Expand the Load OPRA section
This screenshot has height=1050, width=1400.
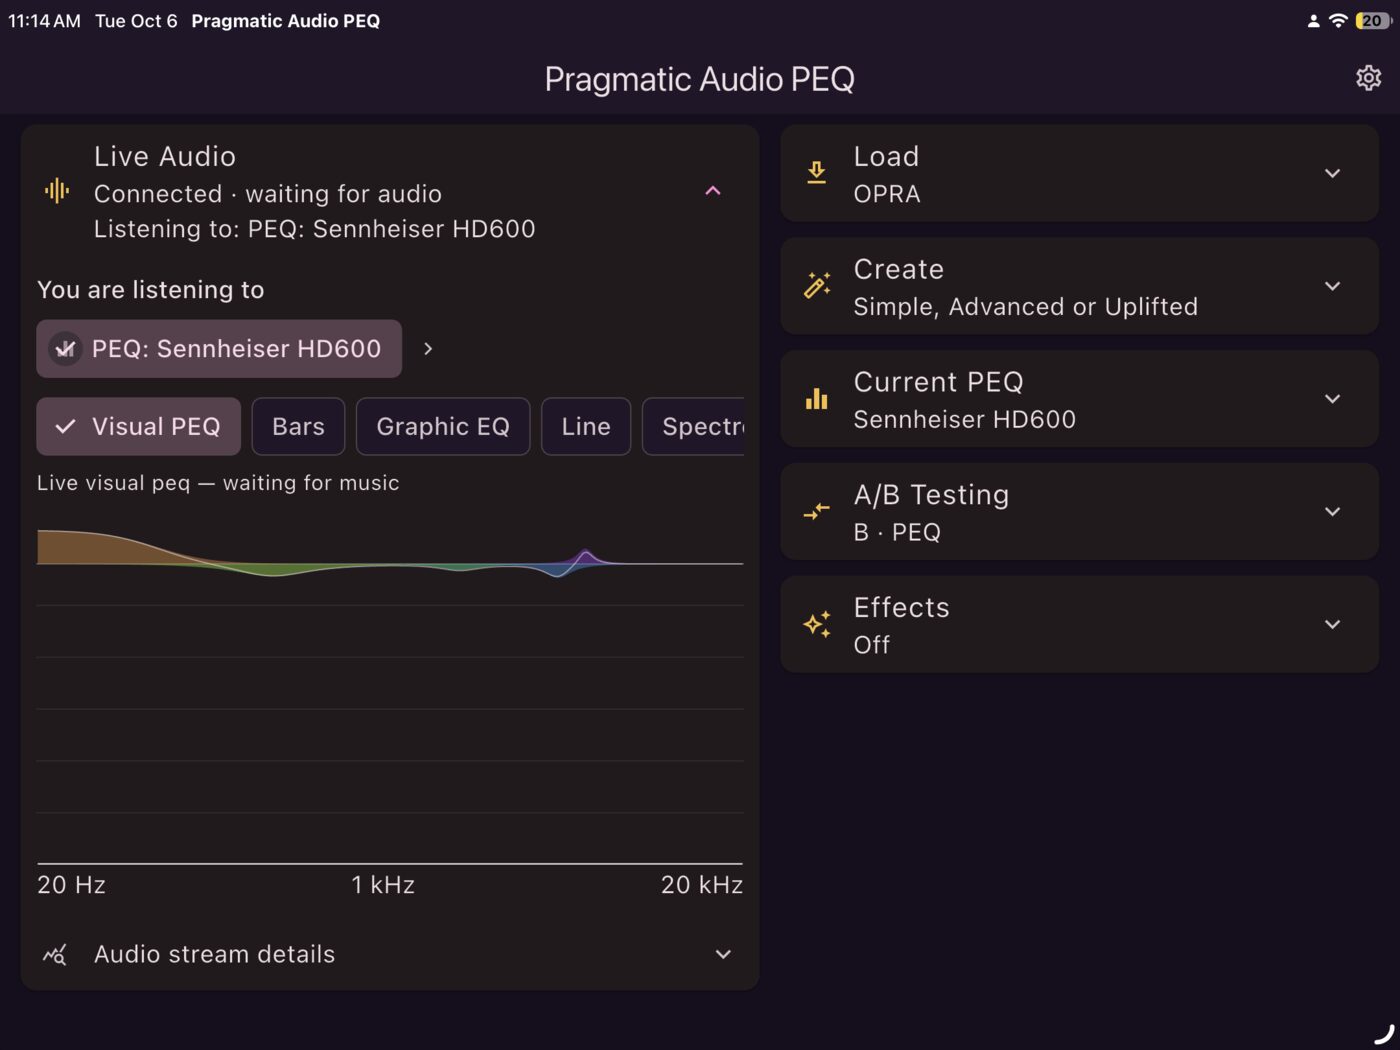point(1332,173)
